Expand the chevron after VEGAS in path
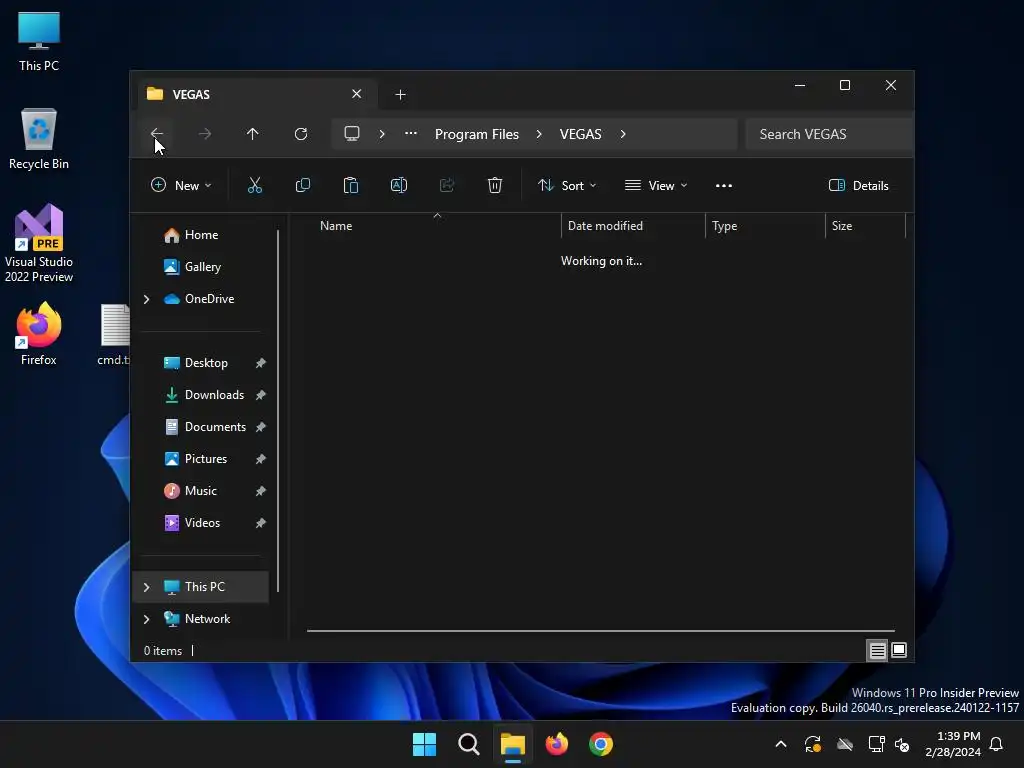The height and width of the screenshot is (768, 1024). point(623,134)
